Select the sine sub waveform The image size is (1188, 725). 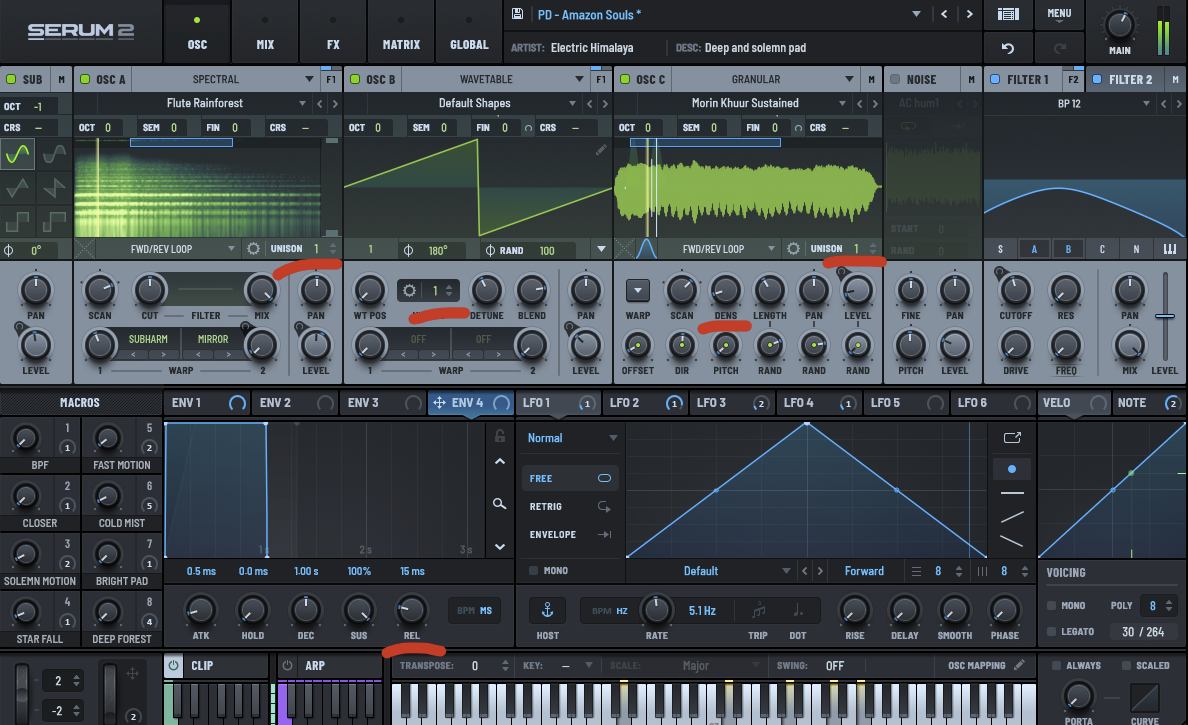(x=17, y=155)
